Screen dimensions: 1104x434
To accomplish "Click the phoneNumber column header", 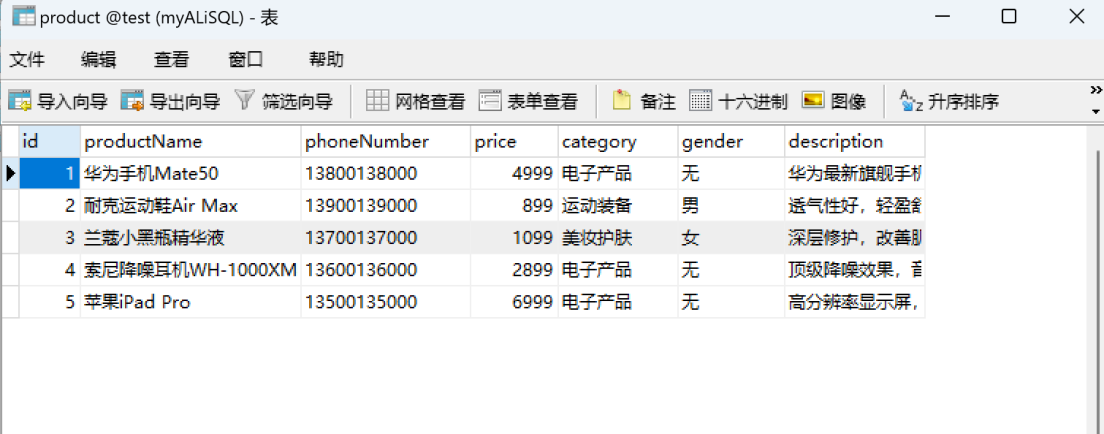I will tap(386, 142).
